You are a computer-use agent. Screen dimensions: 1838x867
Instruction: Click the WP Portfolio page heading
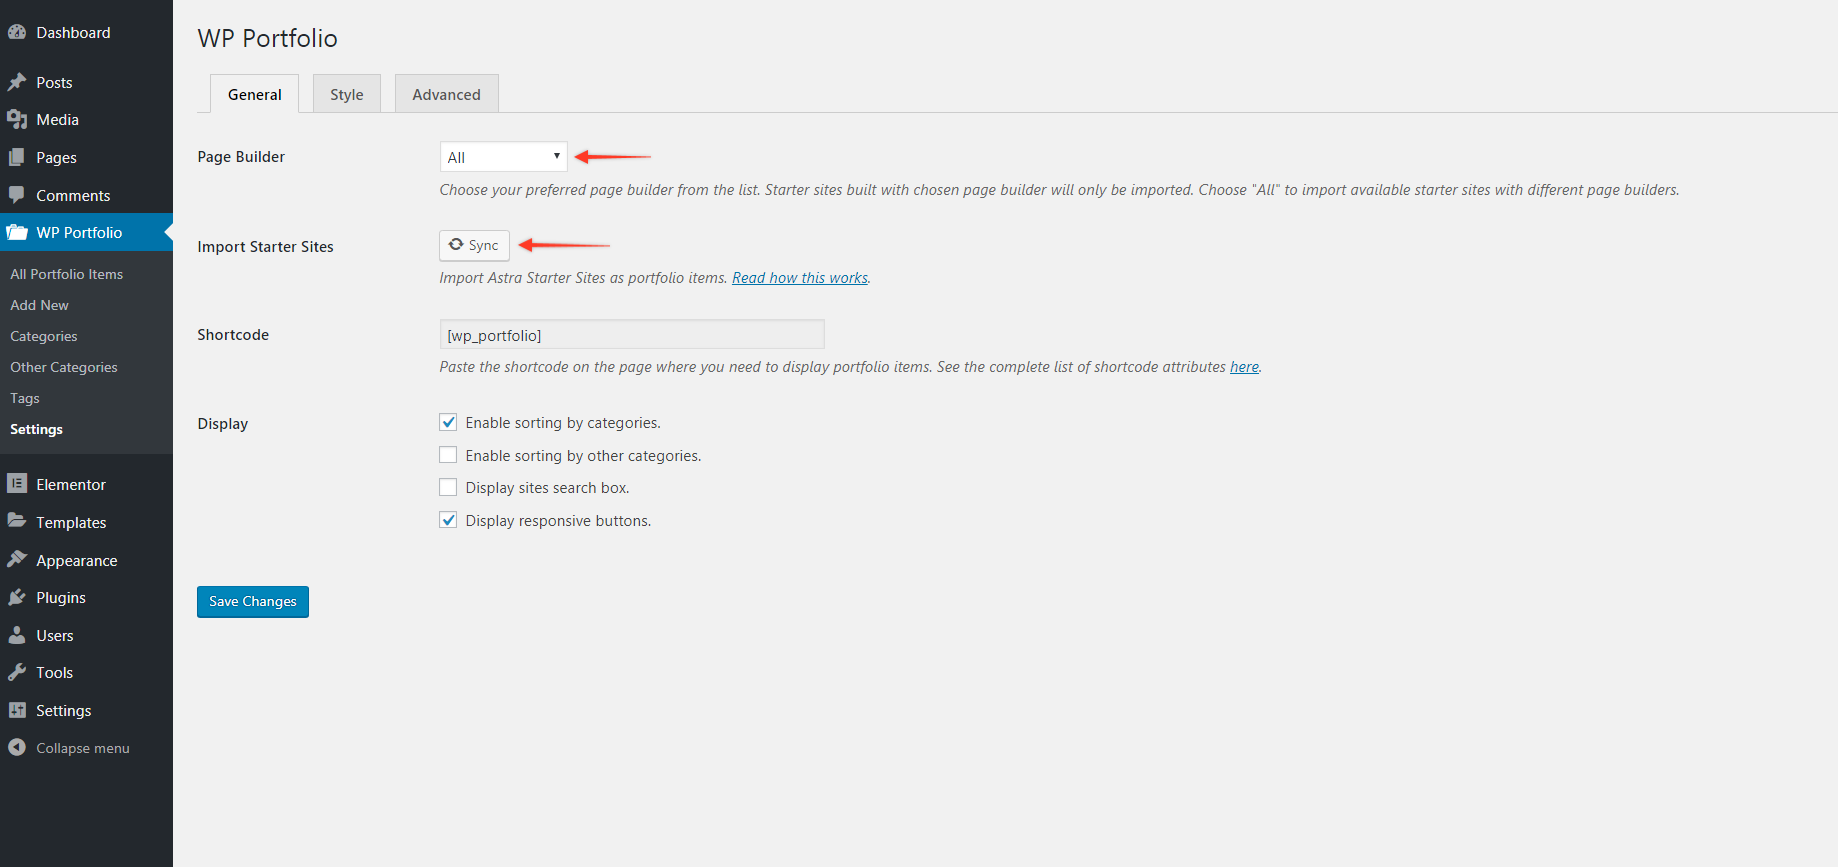click(x=268, y=38)
